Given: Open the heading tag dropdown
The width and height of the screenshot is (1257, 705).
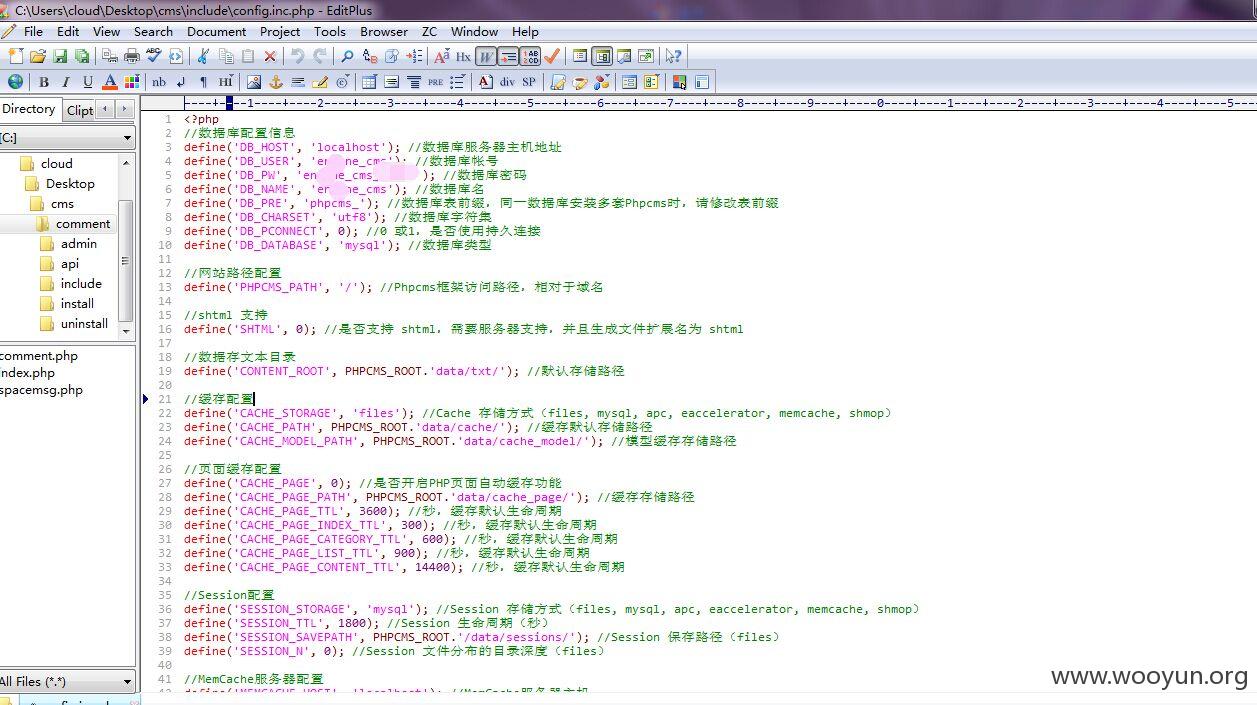Looking at the screenshot, I should click(226, 82).
